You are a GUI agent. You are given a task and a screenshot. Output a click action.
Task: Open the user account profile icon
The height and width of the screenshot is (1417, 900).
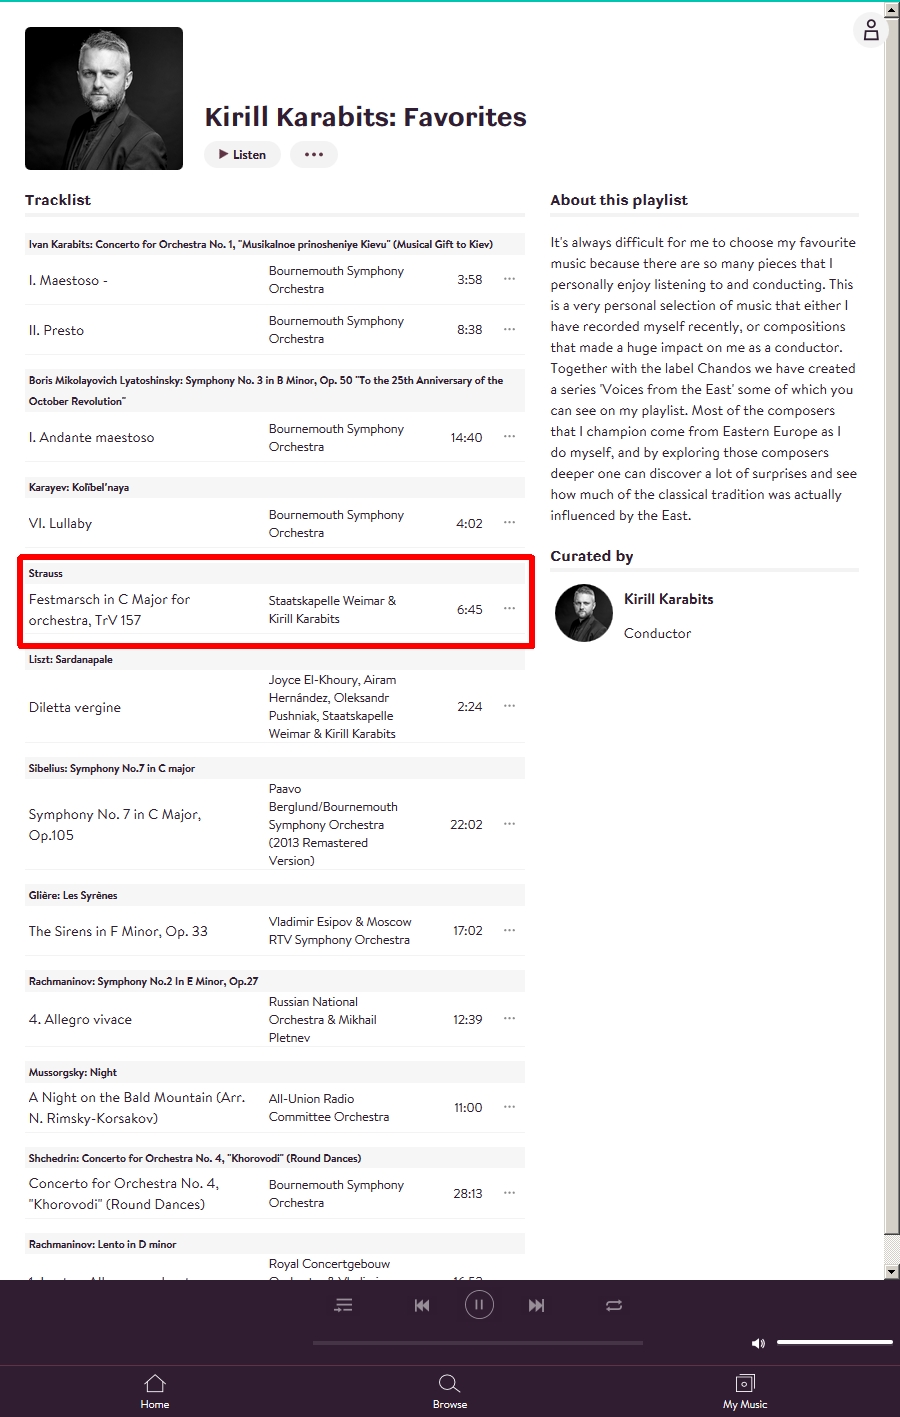[x=871, y=31]
